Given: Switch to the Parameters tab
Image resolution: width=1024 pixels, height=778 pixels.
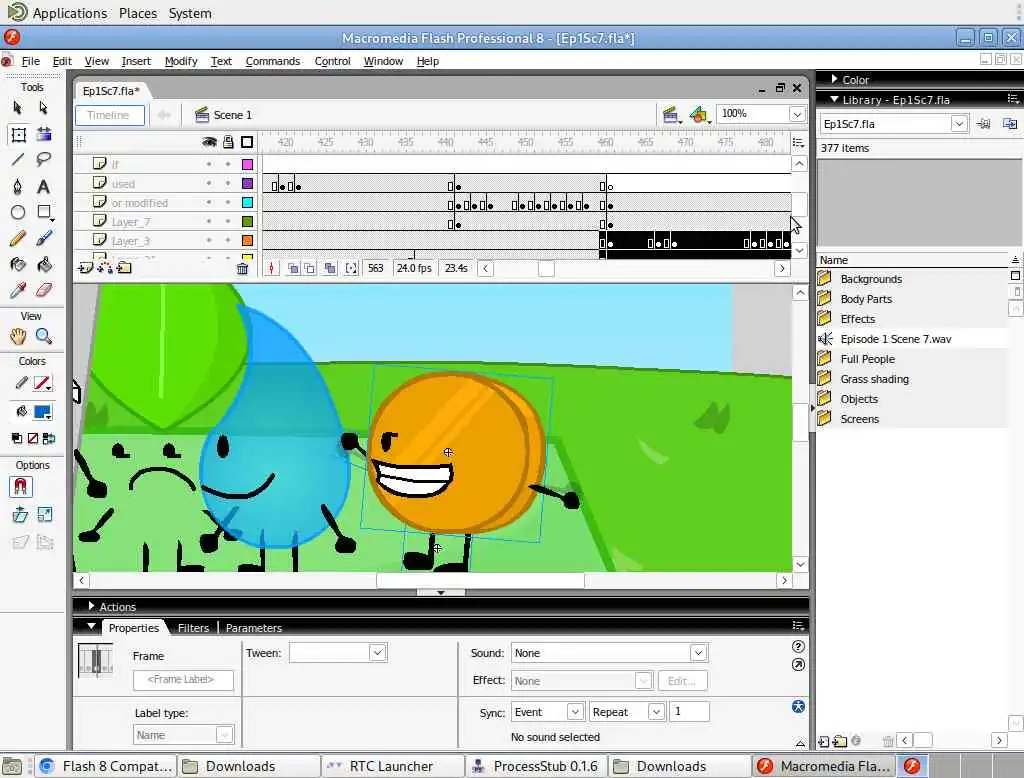Looking at the screenshot, I should point(254,628).
